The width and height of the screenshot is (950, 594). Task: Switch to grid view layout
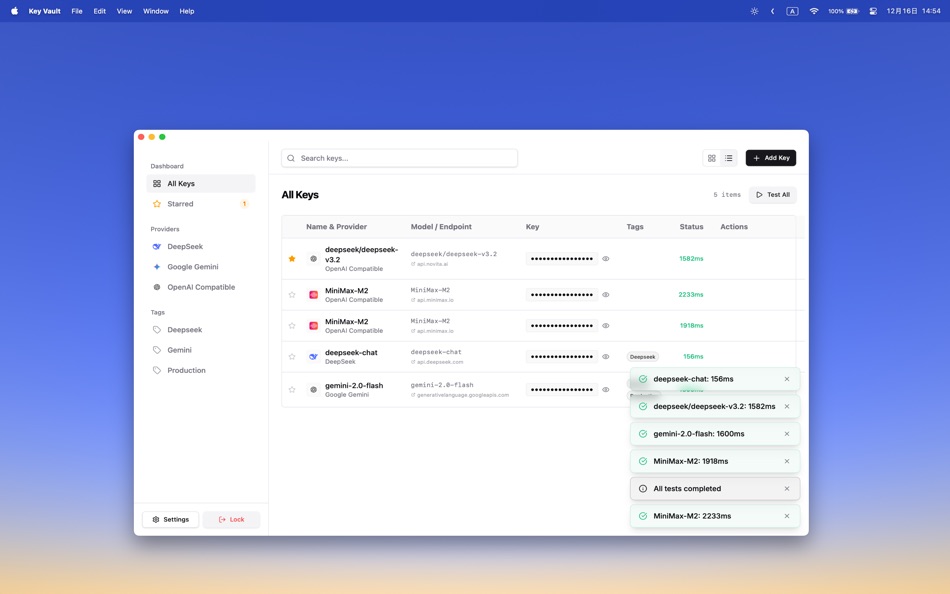coord(711,158)
